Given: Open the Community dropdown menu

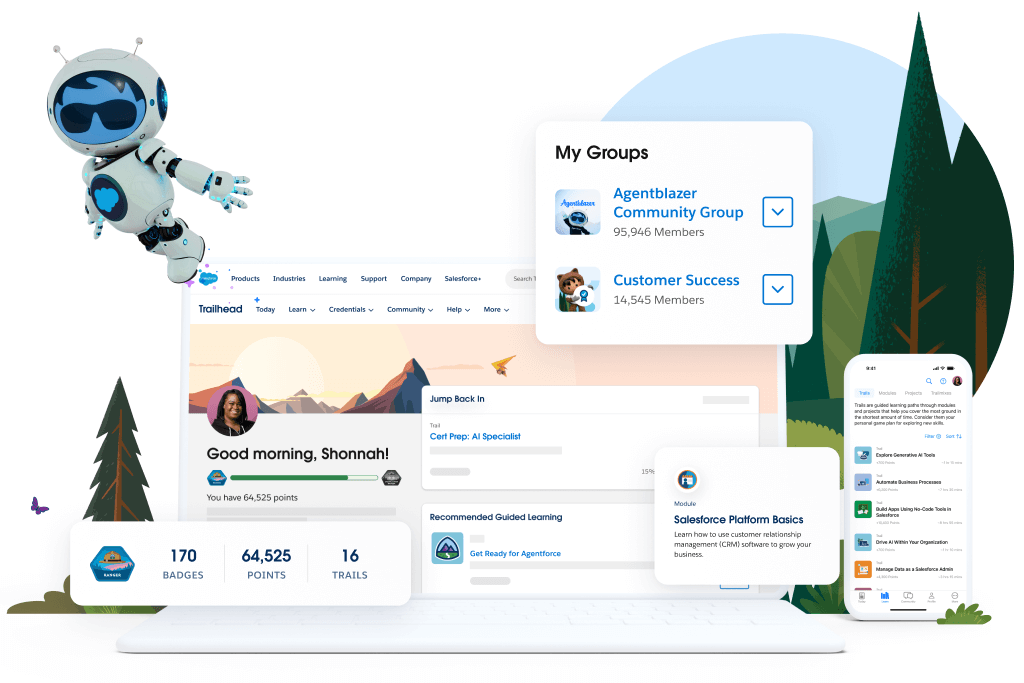Looking at the screenshot, I should click(x=410, y=310).
